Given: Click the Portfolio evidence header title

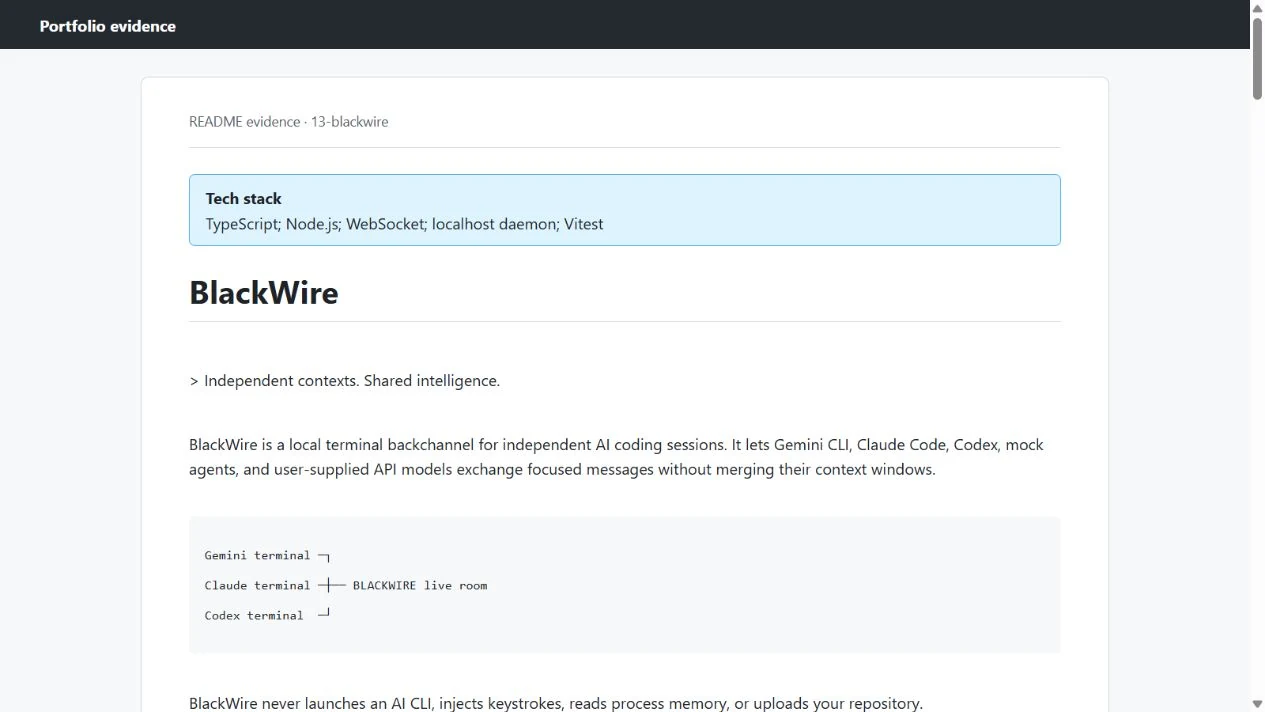Looking at the screenshot, I should point(107,26).
